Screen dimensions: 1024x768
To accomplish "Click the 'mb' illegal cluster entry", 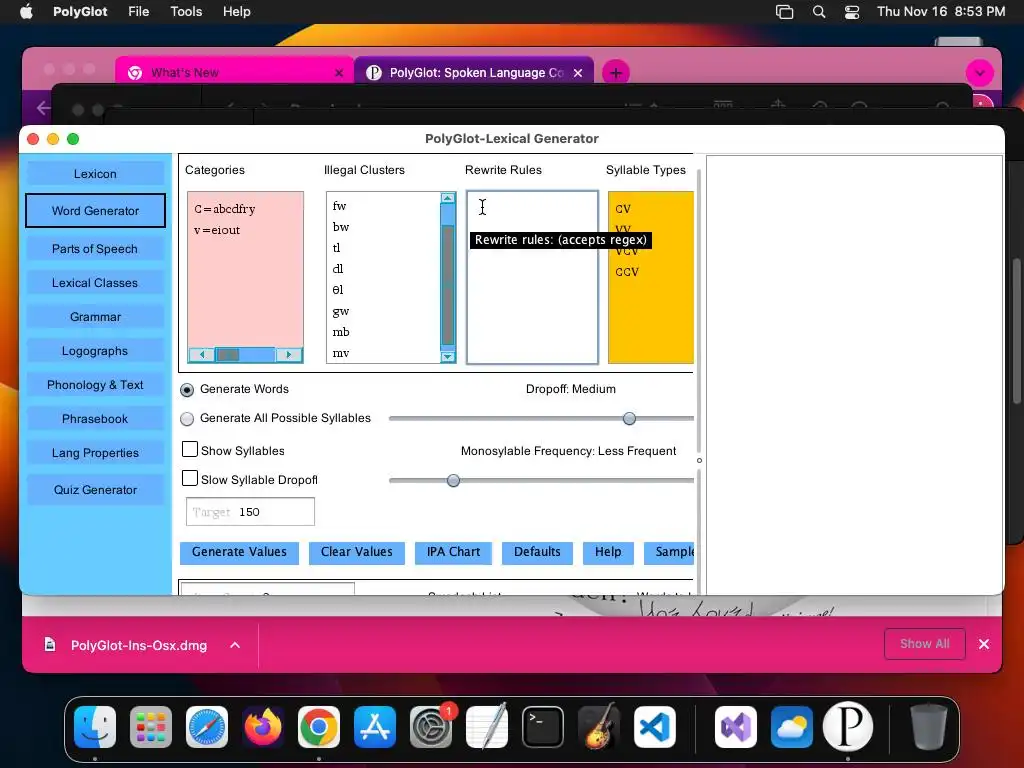I will (x=341, y=332).
